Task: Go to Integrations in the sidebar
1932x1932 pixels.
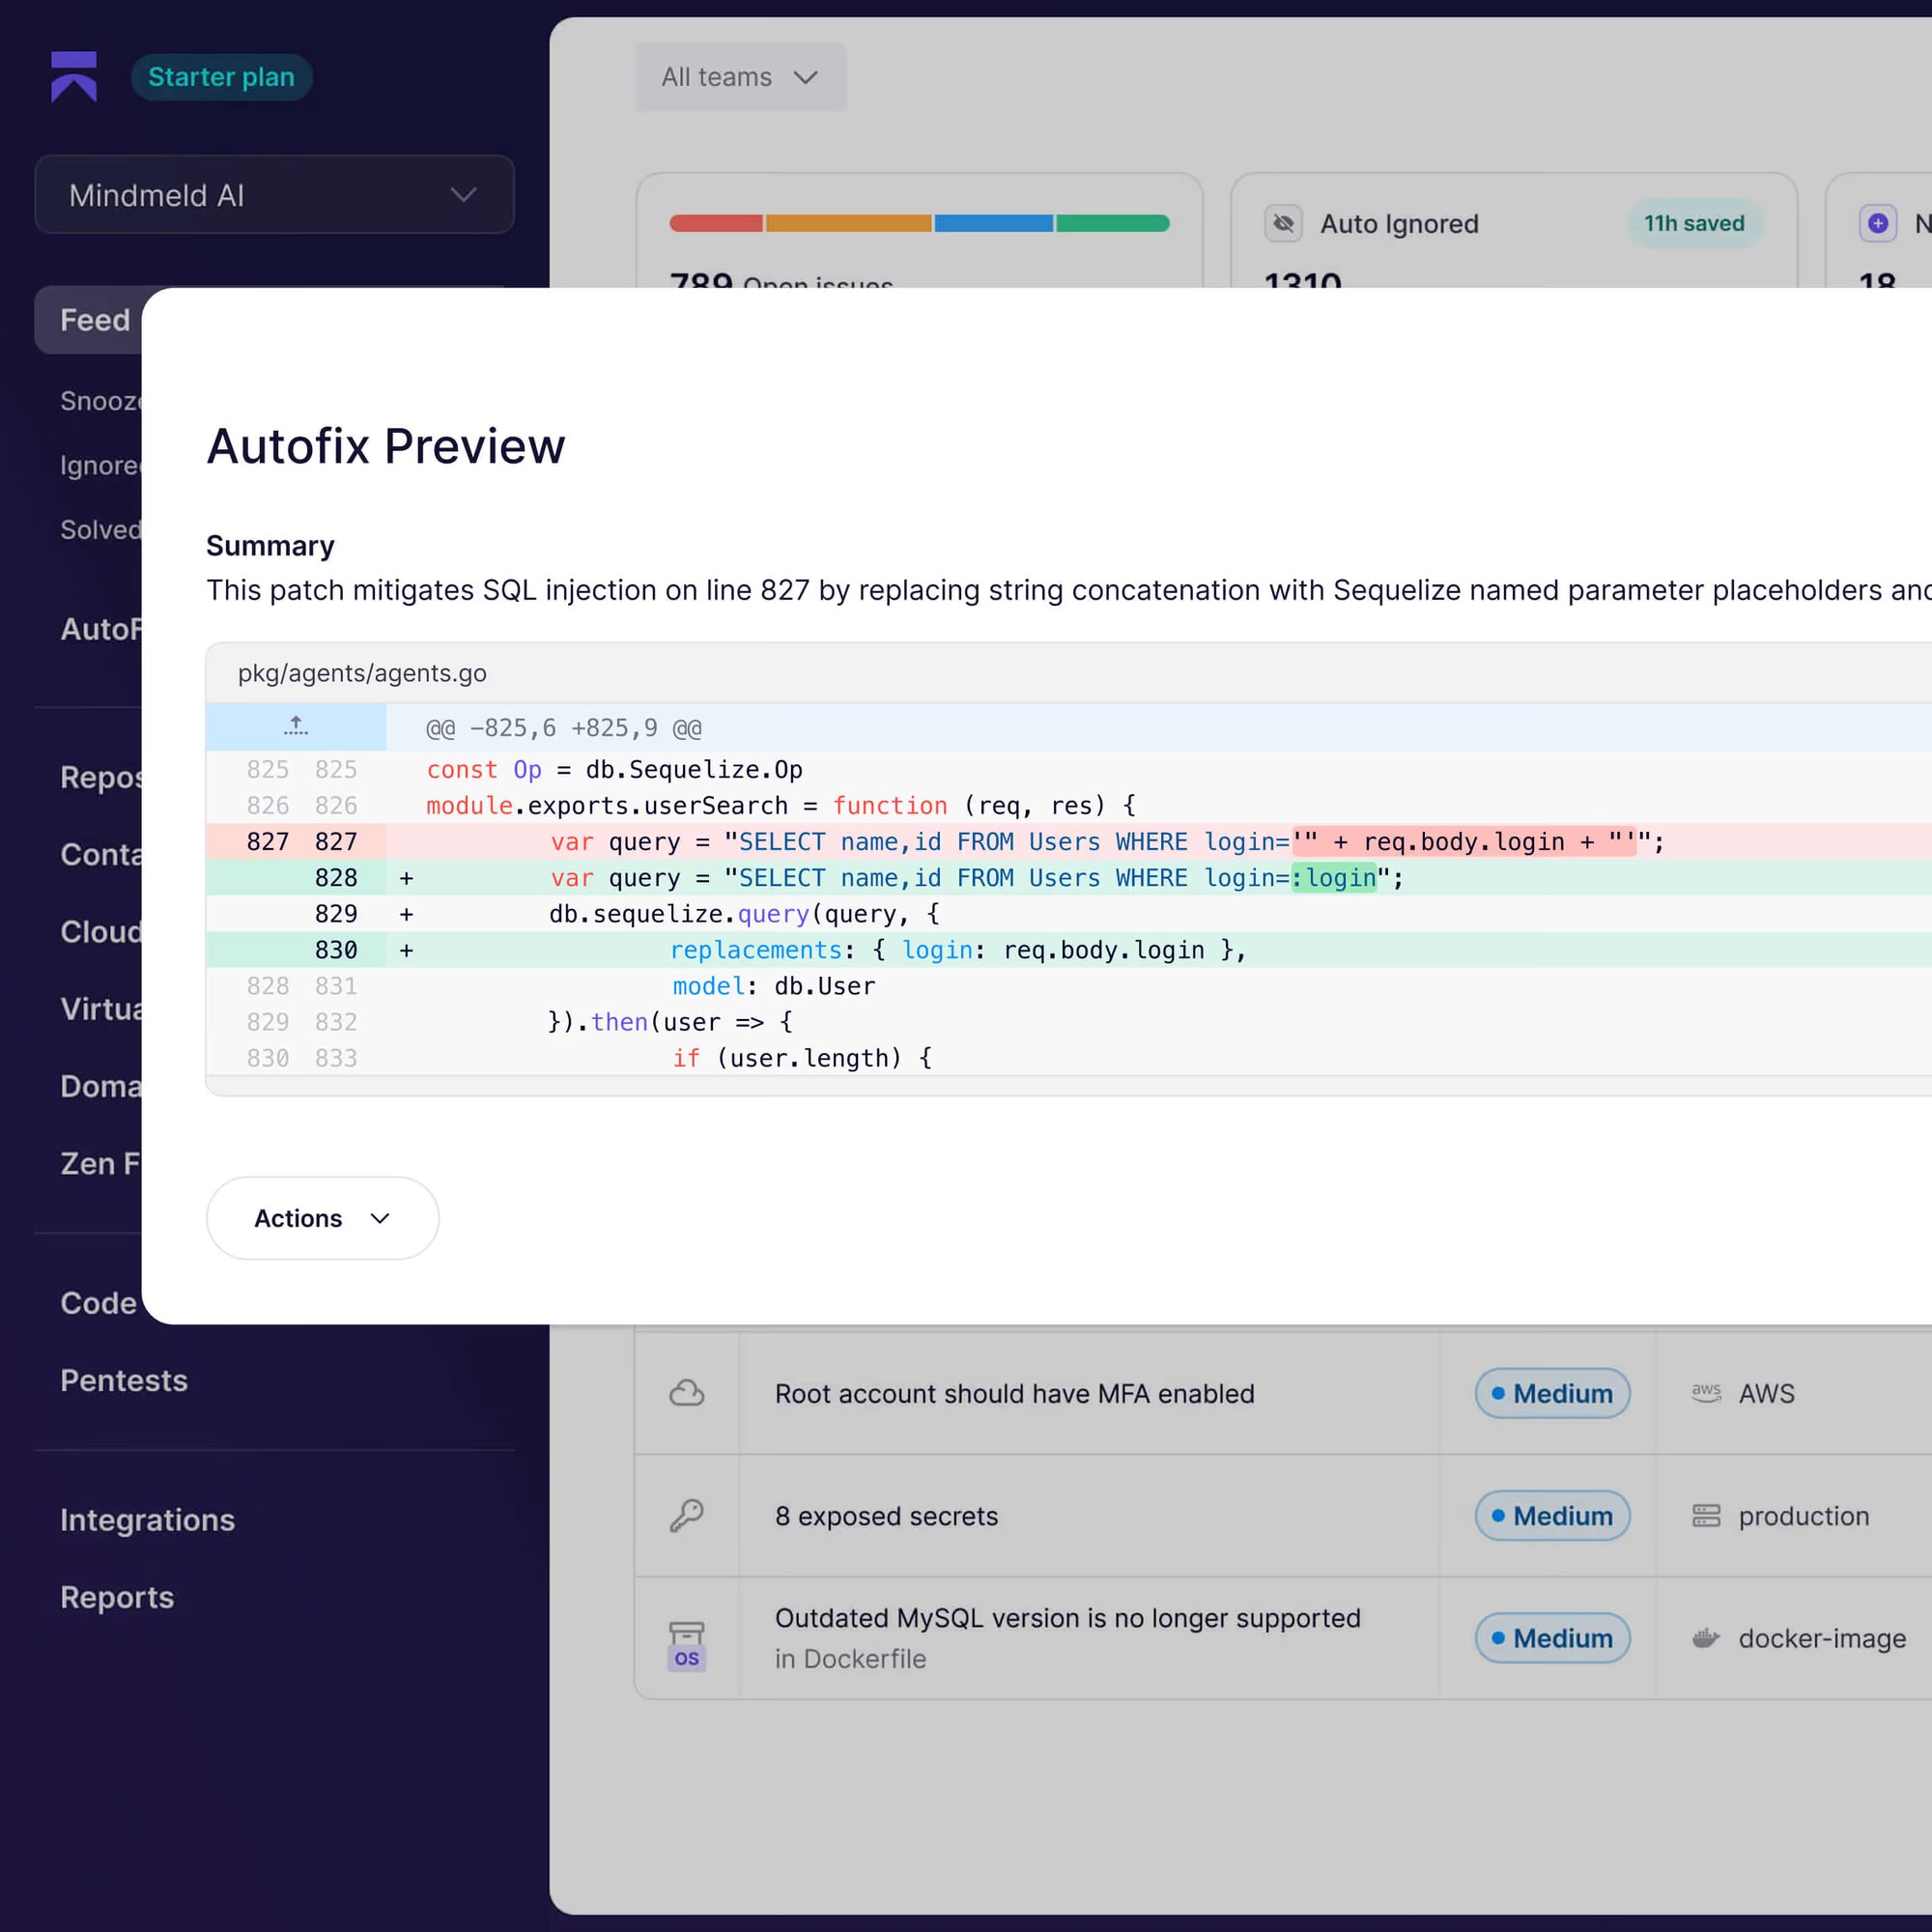Action: coord(147,1519)
